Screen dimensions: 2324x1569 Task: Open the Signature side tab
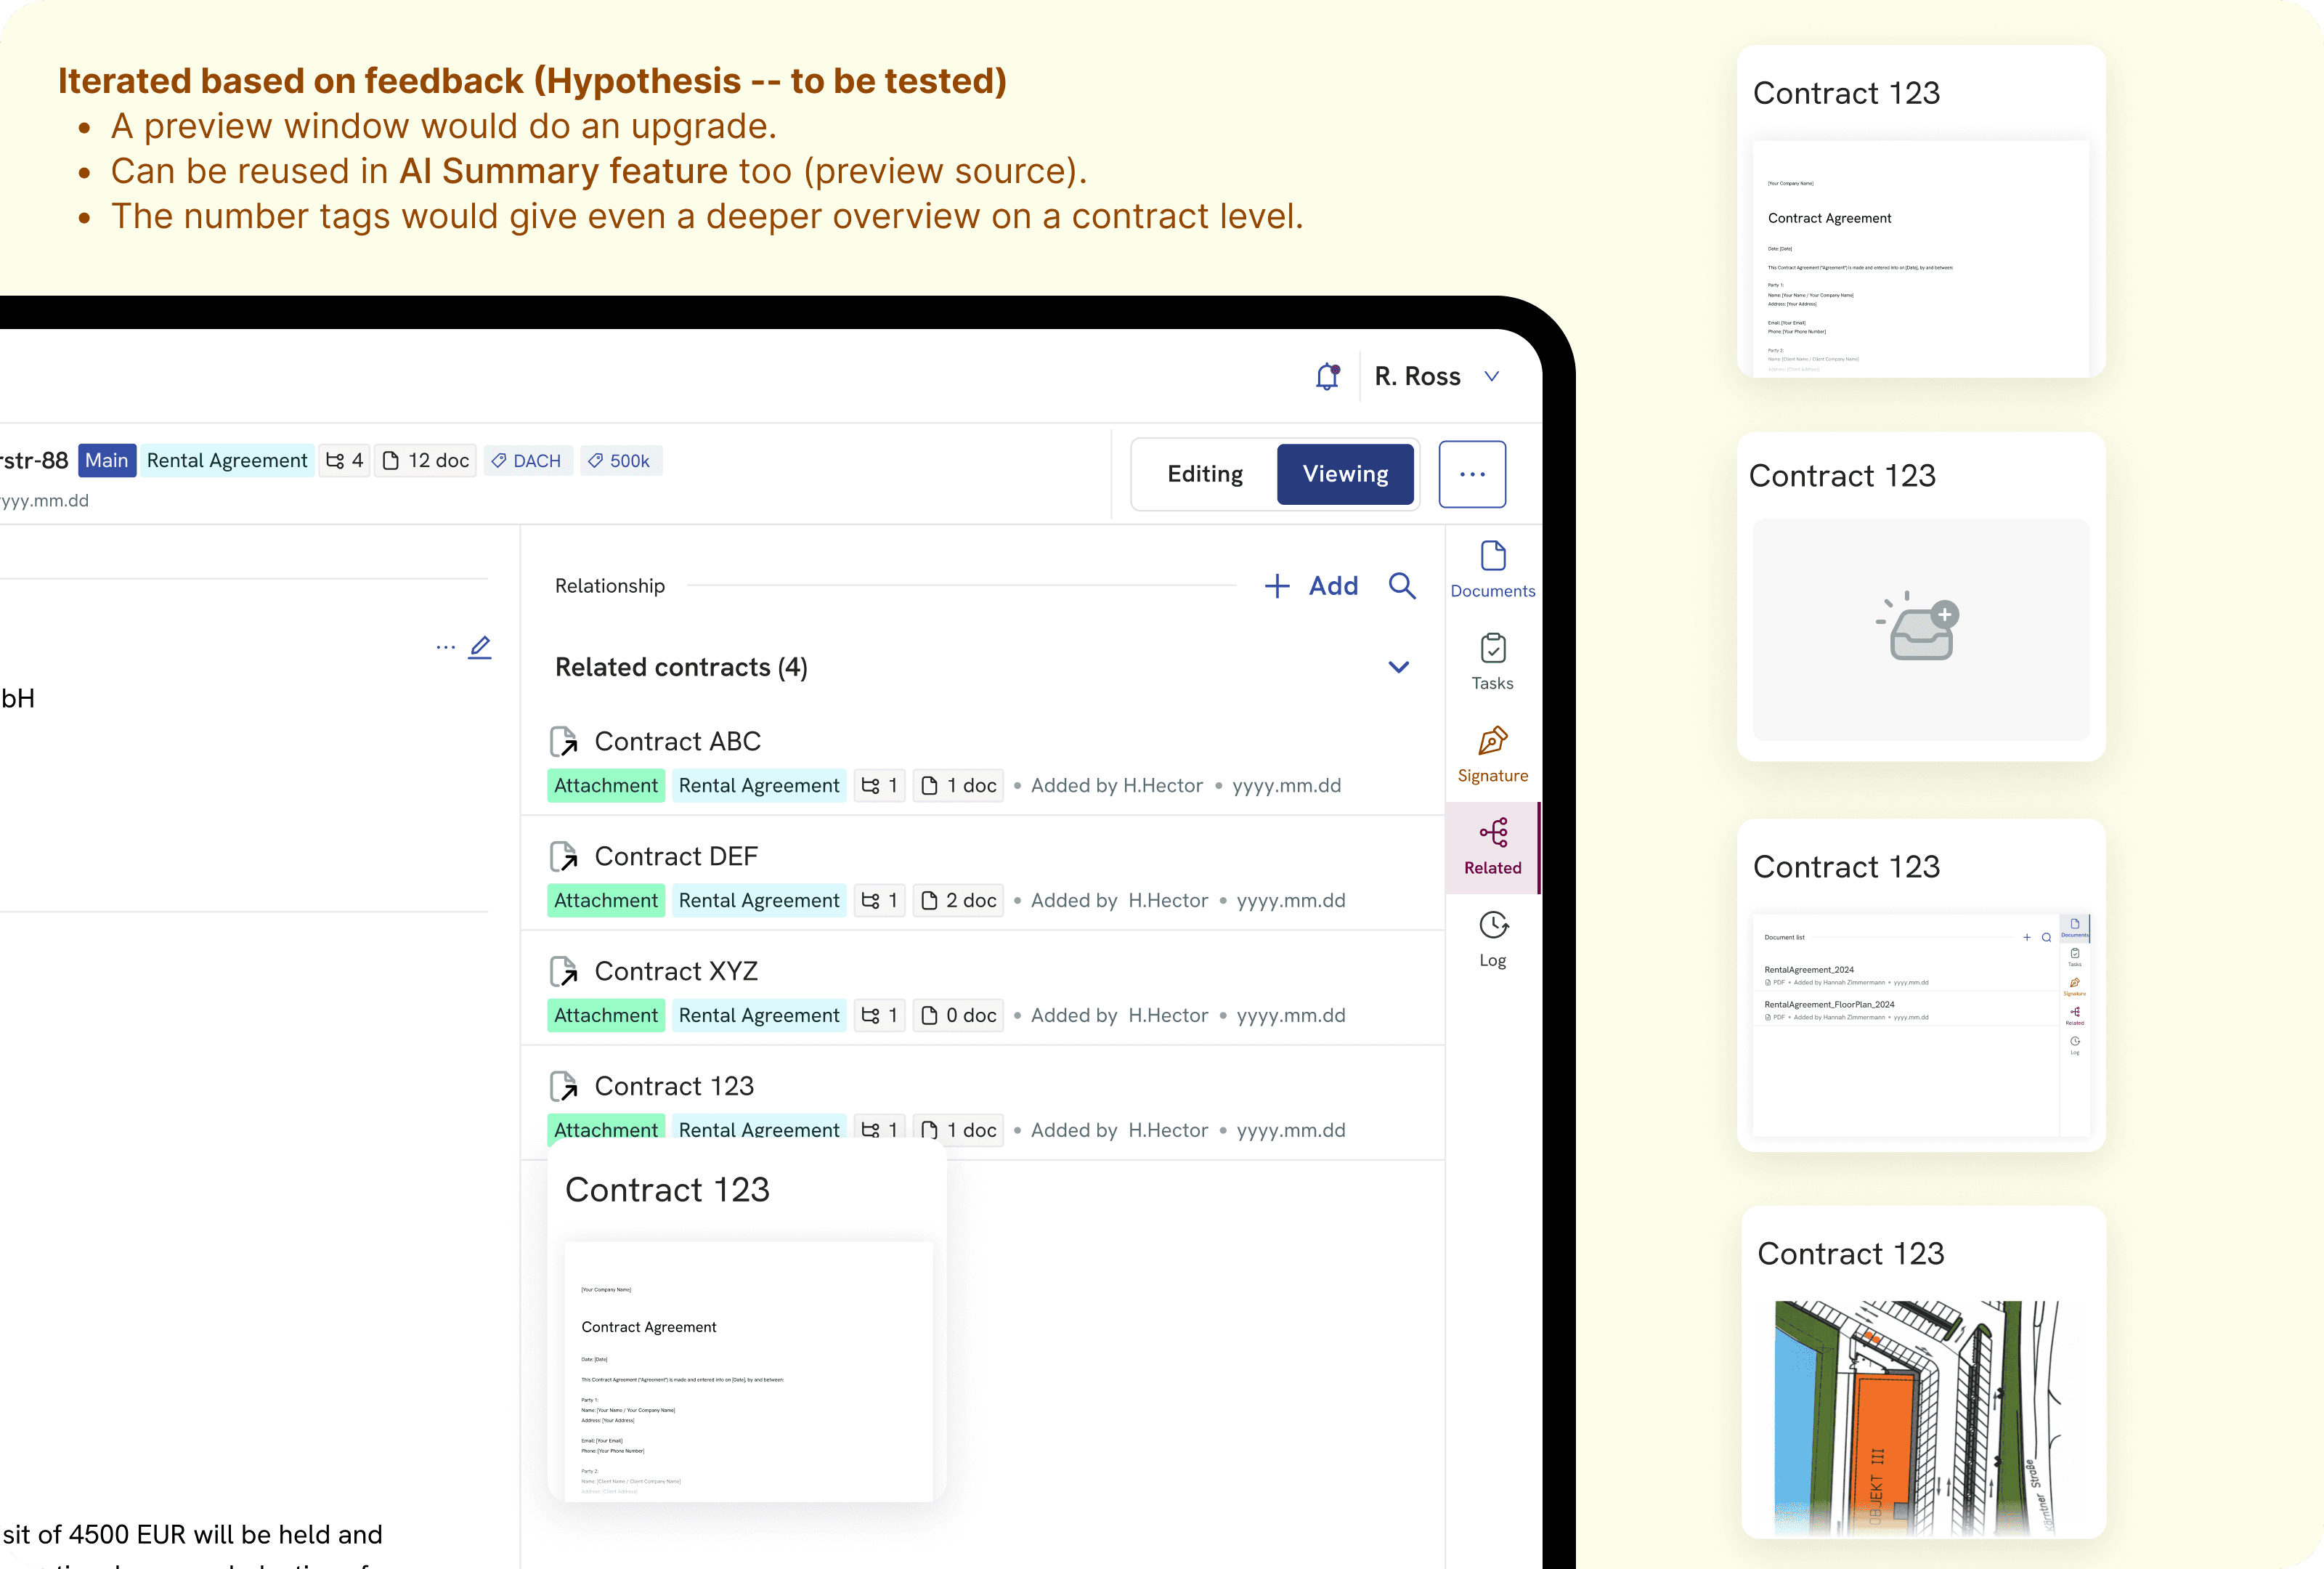coord(1492,754)
